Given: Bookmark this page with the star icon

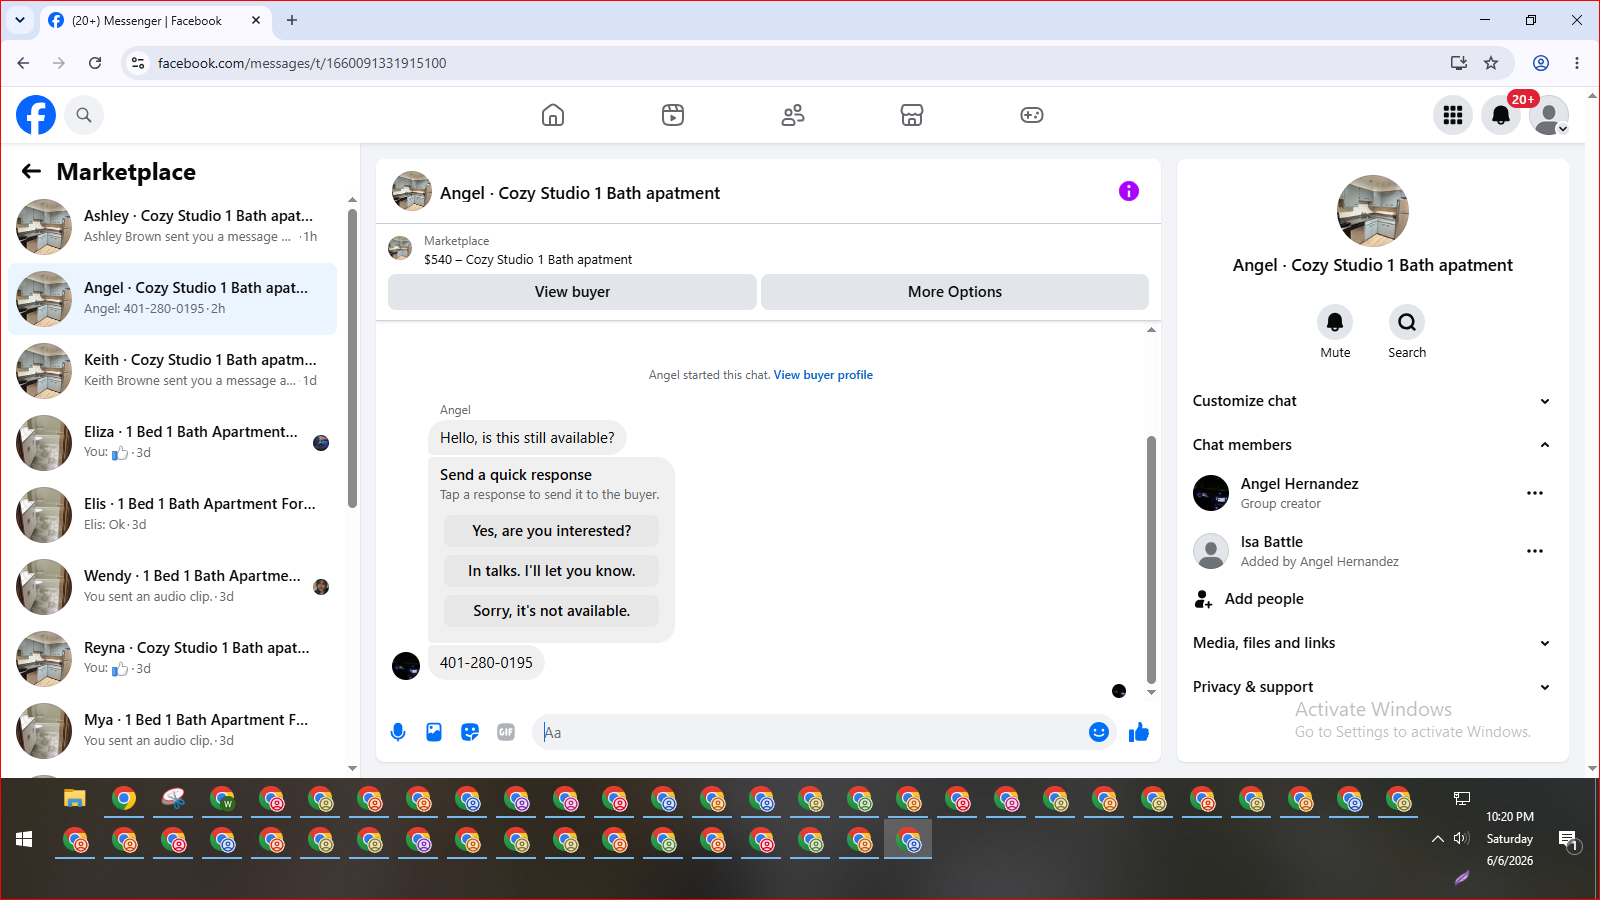Looking at the screenshot, I should coord(1491,63).
